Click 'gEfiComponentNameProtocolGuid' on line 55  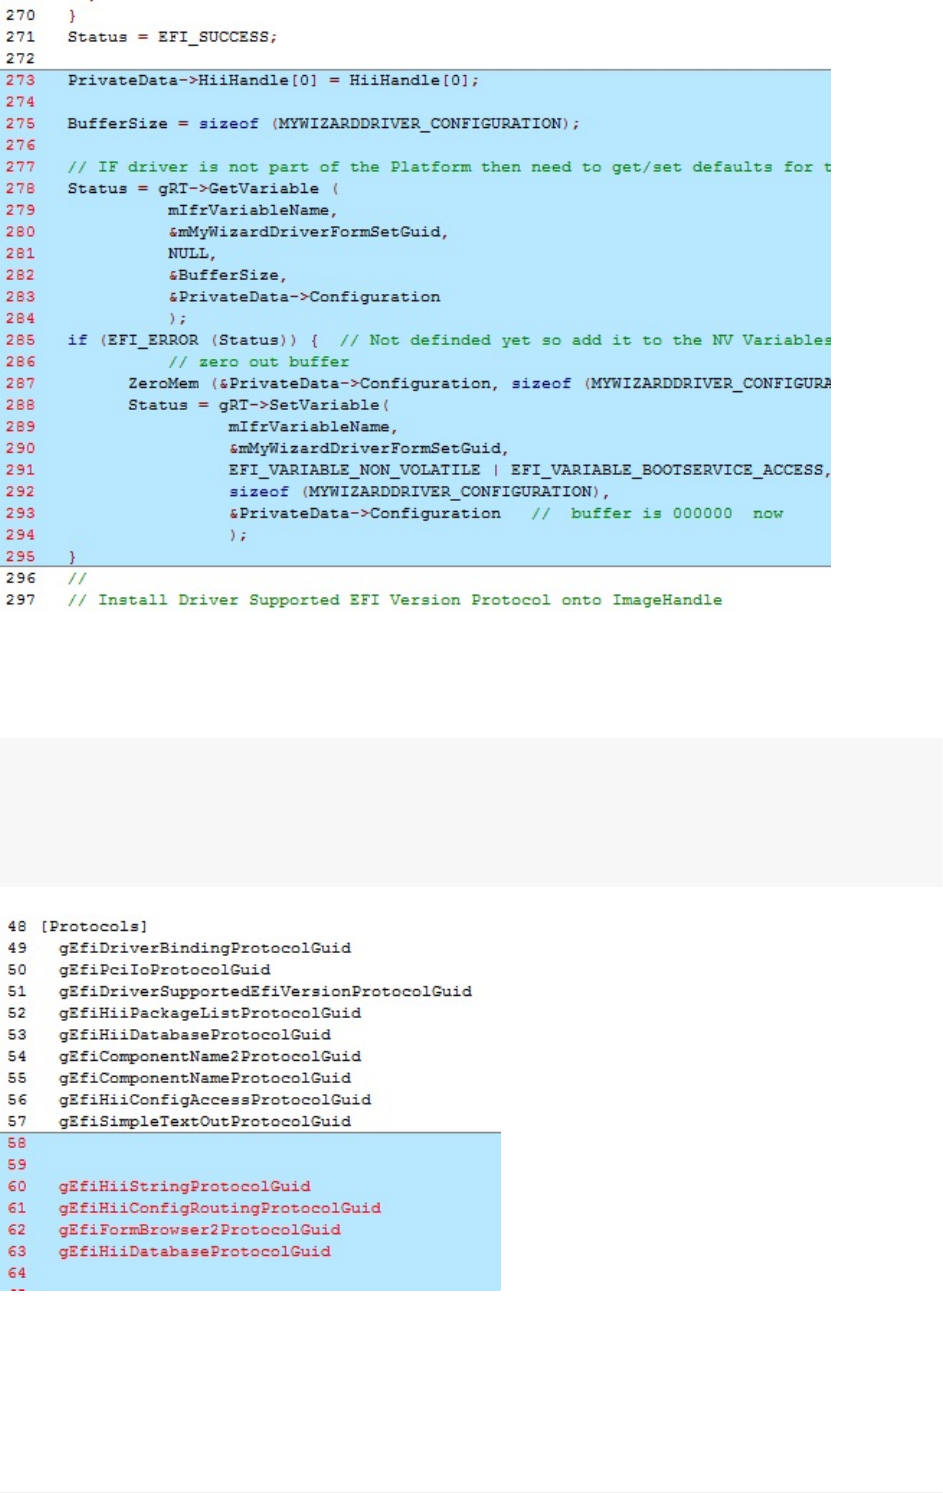[x=205, y=1078]
